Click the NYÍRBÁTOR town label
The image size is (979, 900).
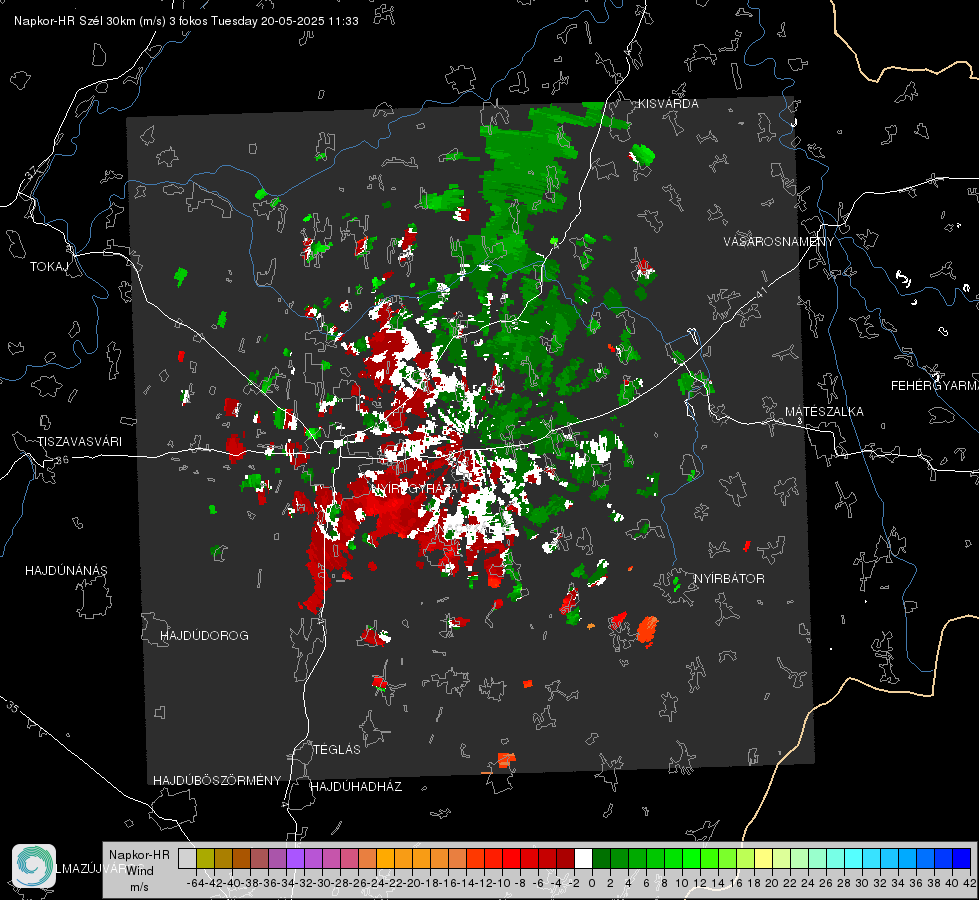pyautogui.click(x=729, y=579)
